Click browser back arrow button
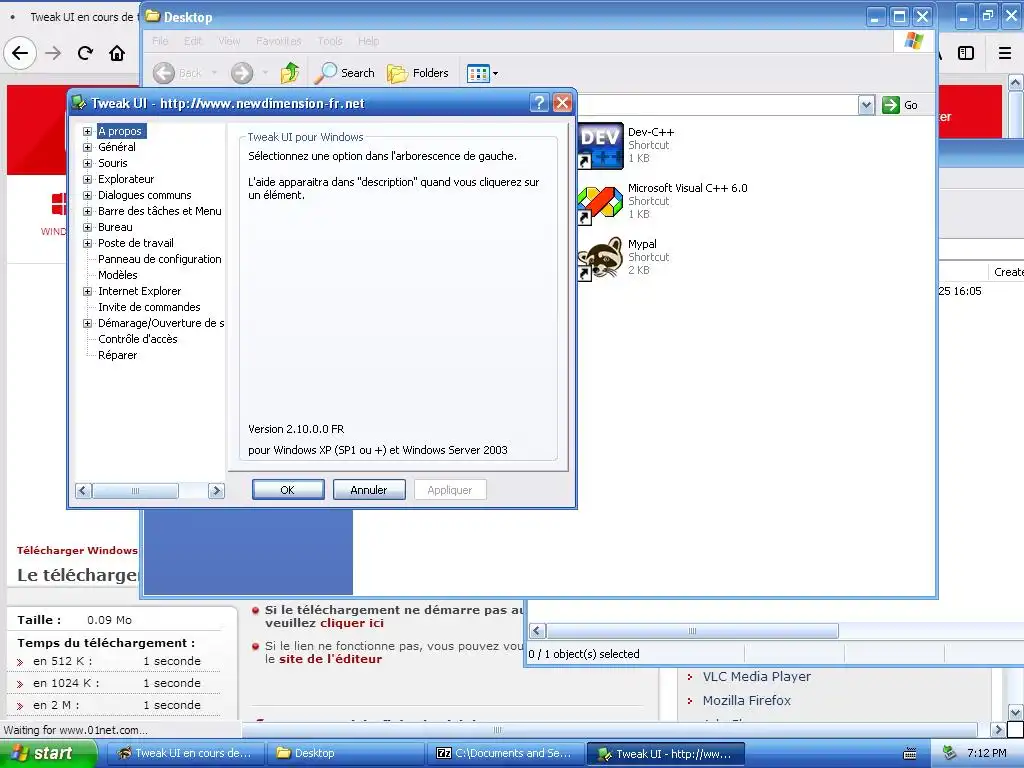Screen dimensions: 1024x768 [20, 53]
